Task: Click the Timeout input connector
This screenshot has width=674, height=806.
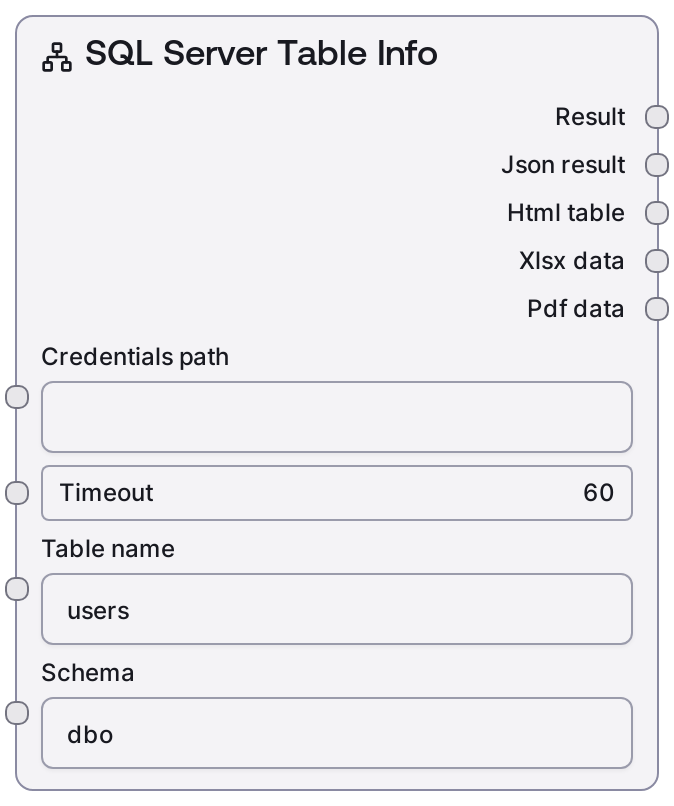Action: tap(17, 493)
